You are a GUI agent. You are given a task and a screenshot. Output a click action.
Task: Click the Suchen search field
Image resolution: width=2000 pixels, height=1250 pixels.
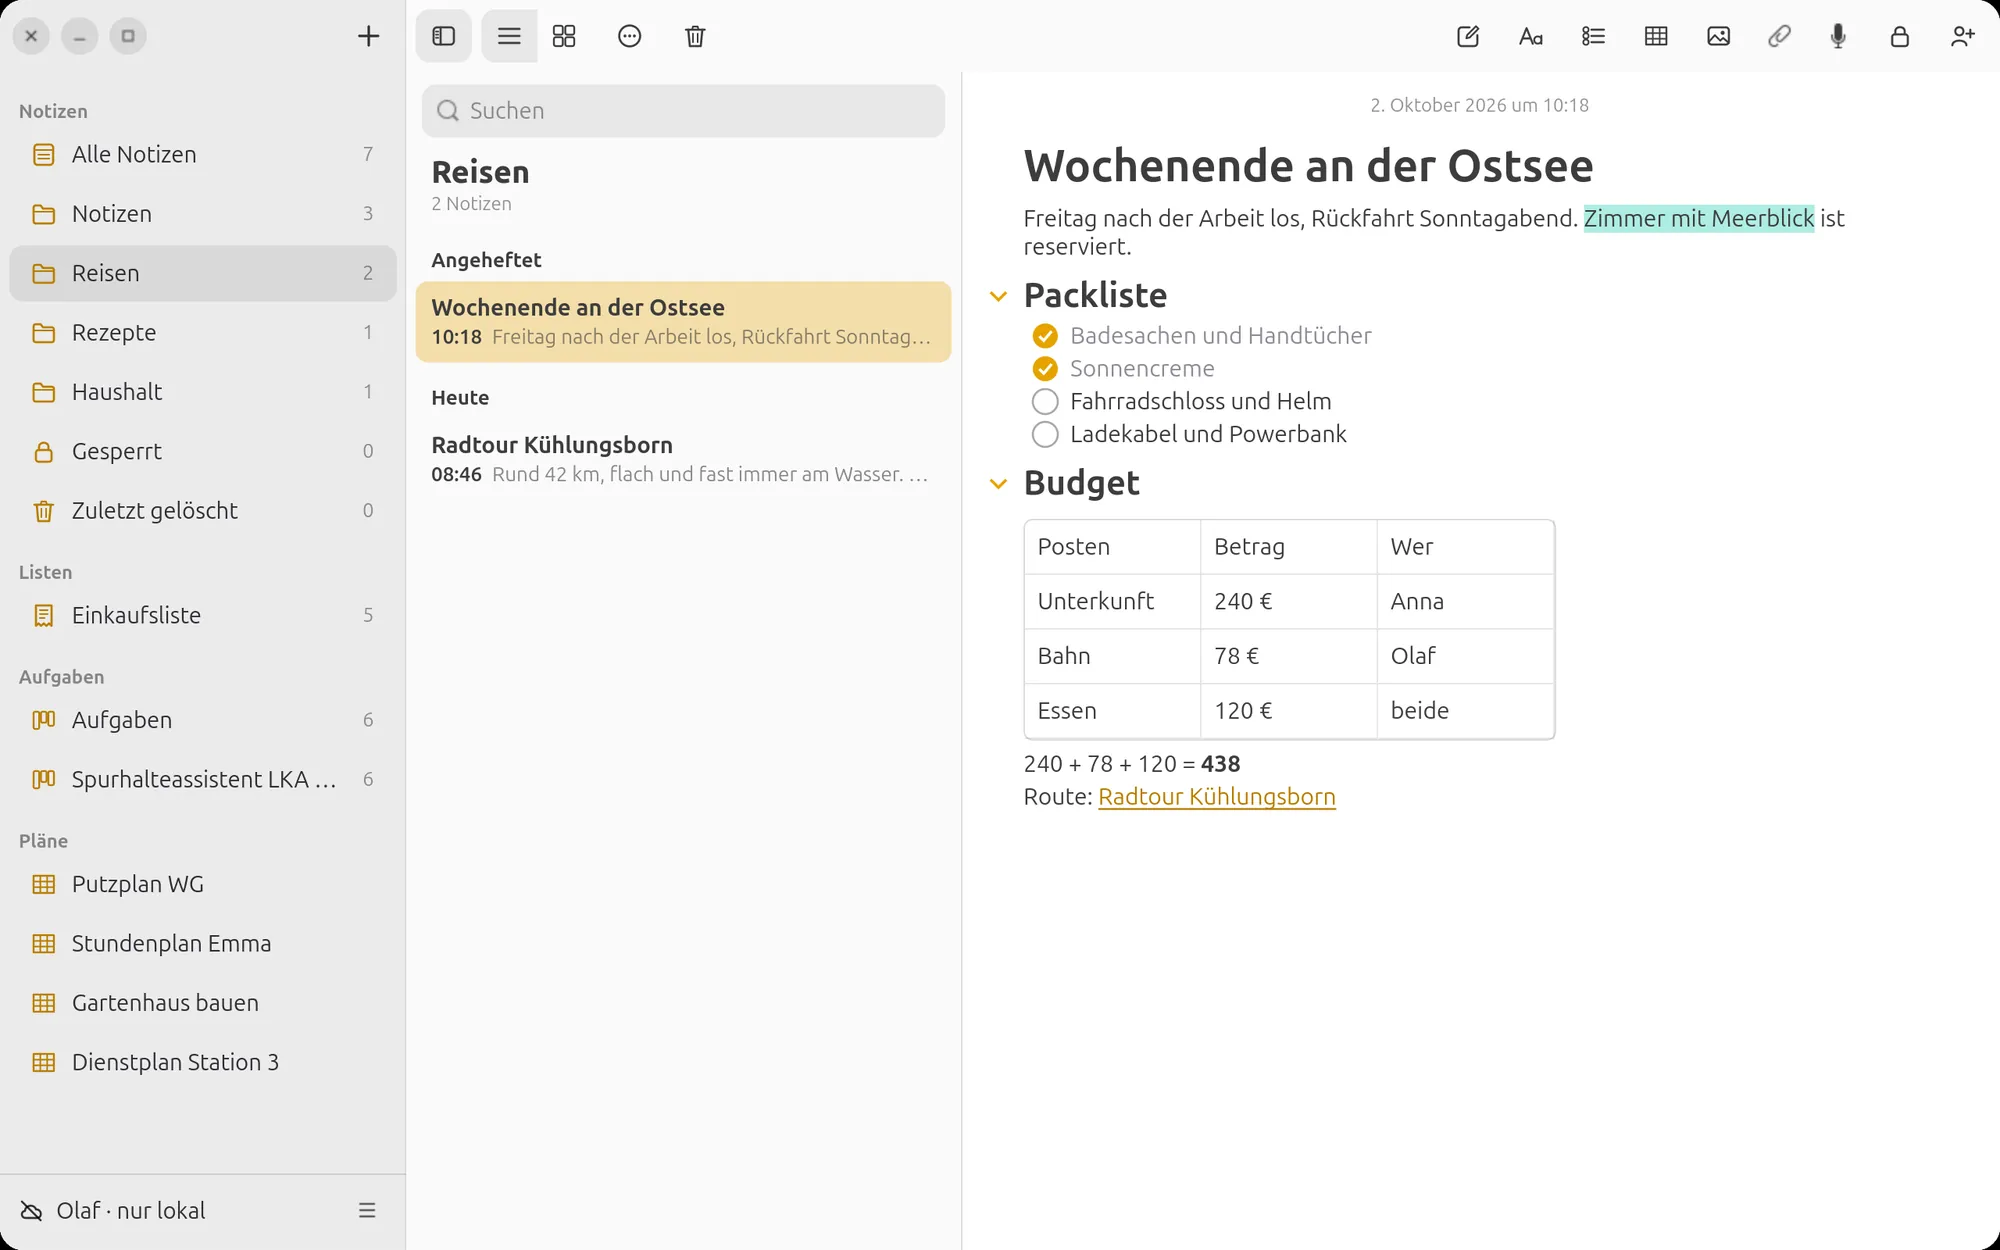[683, 111]
